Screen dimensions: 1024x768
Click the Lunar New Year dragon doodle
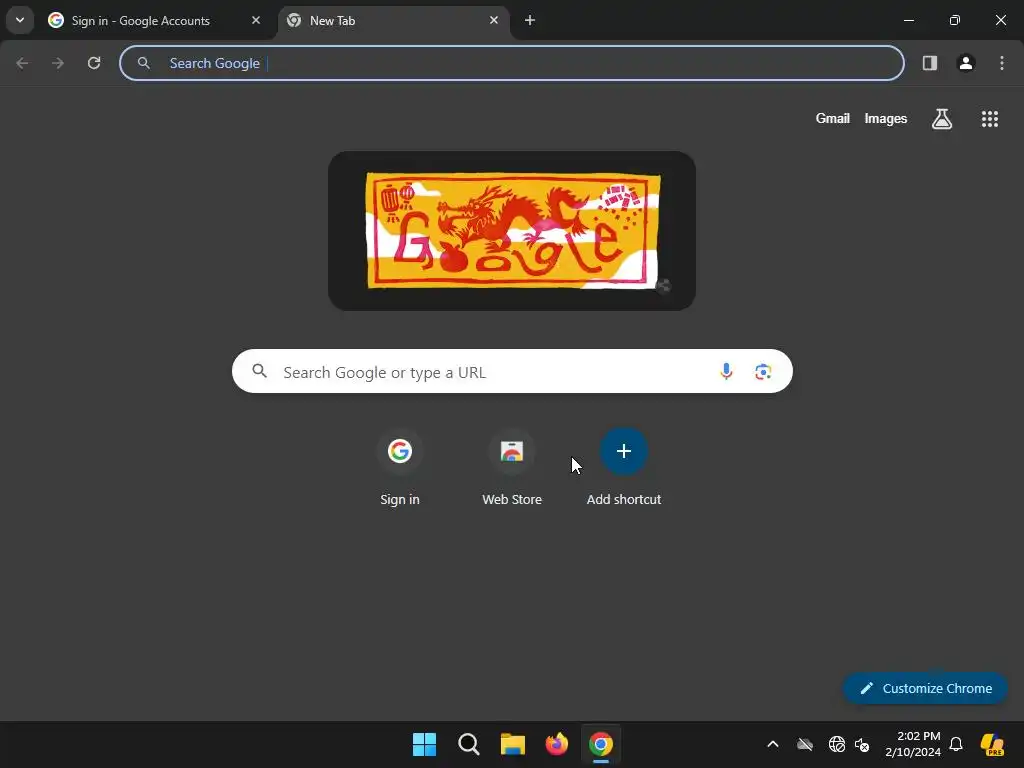pos(513,230)
